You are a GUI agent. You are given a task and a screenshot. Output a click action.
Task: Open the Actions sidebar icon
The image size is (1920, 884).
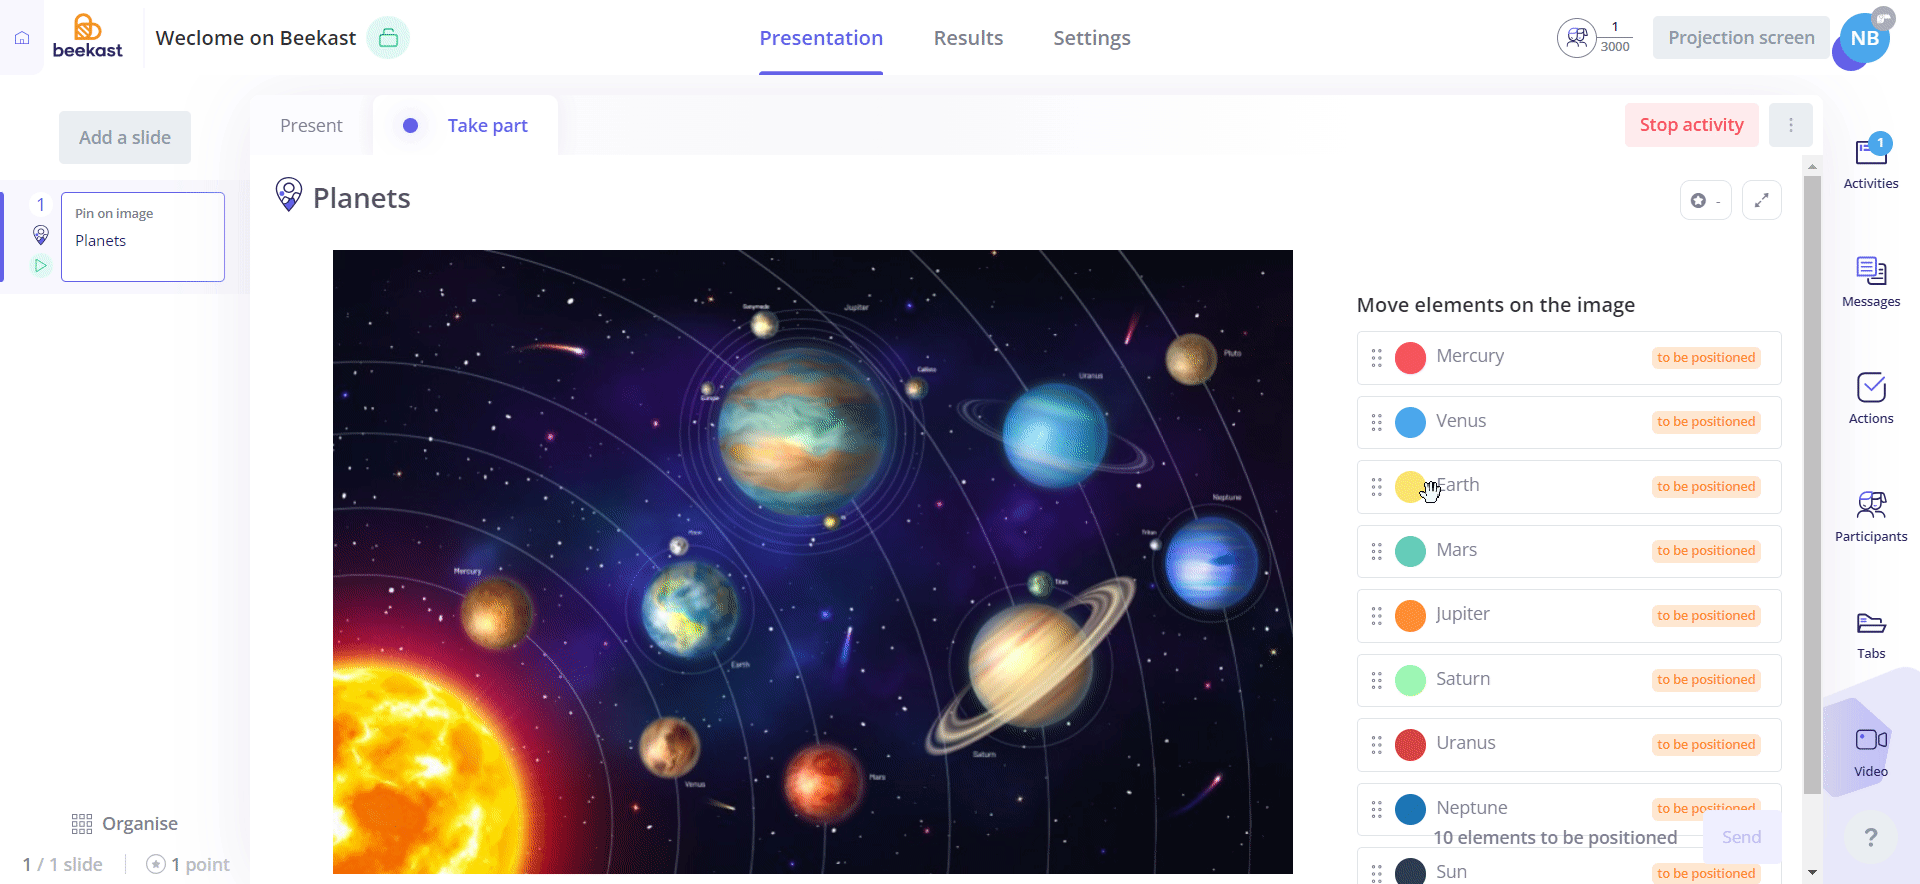1871,388
